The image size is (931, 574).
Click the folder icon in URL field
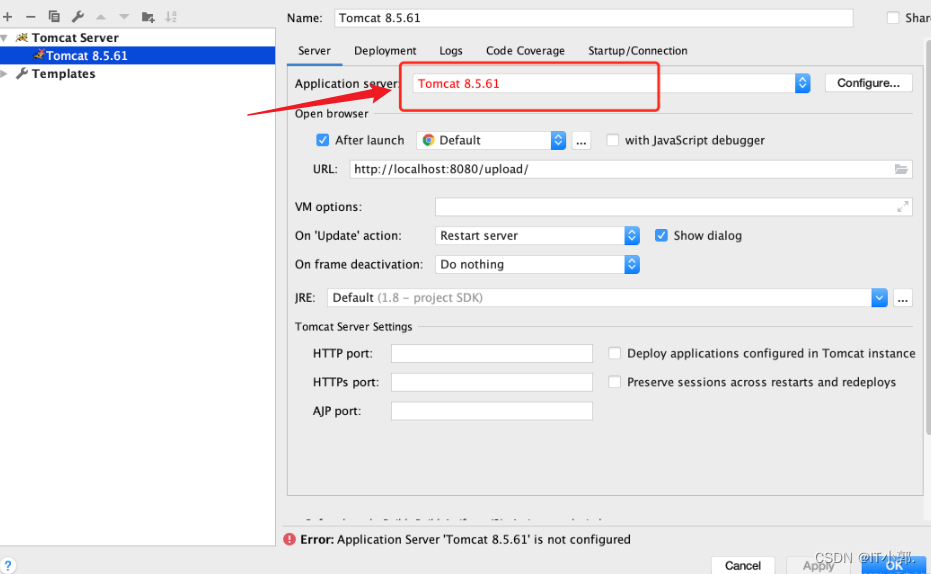click(x=901, y=169)
